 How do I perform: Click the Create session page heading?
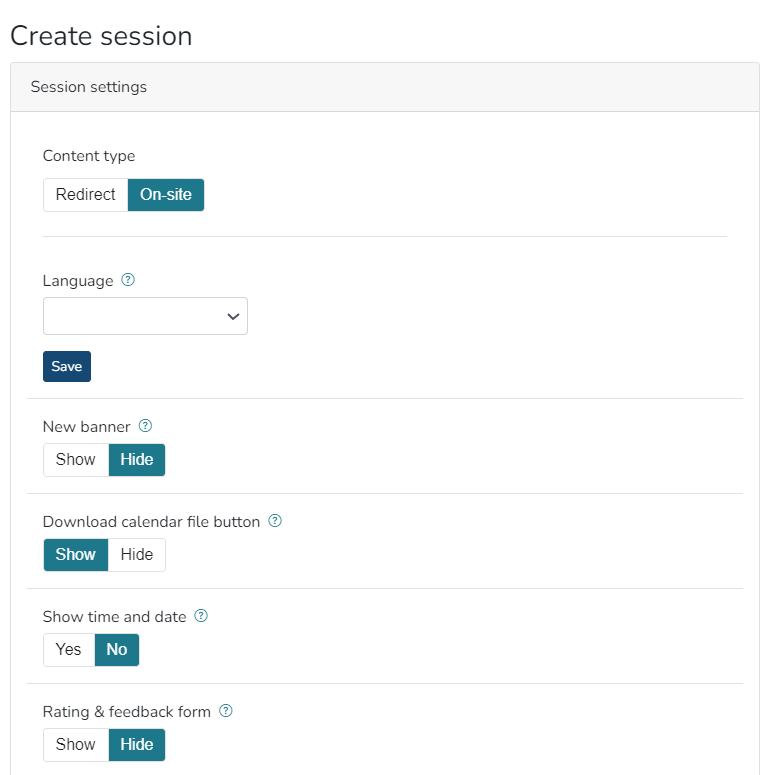(x=101, y=36)
